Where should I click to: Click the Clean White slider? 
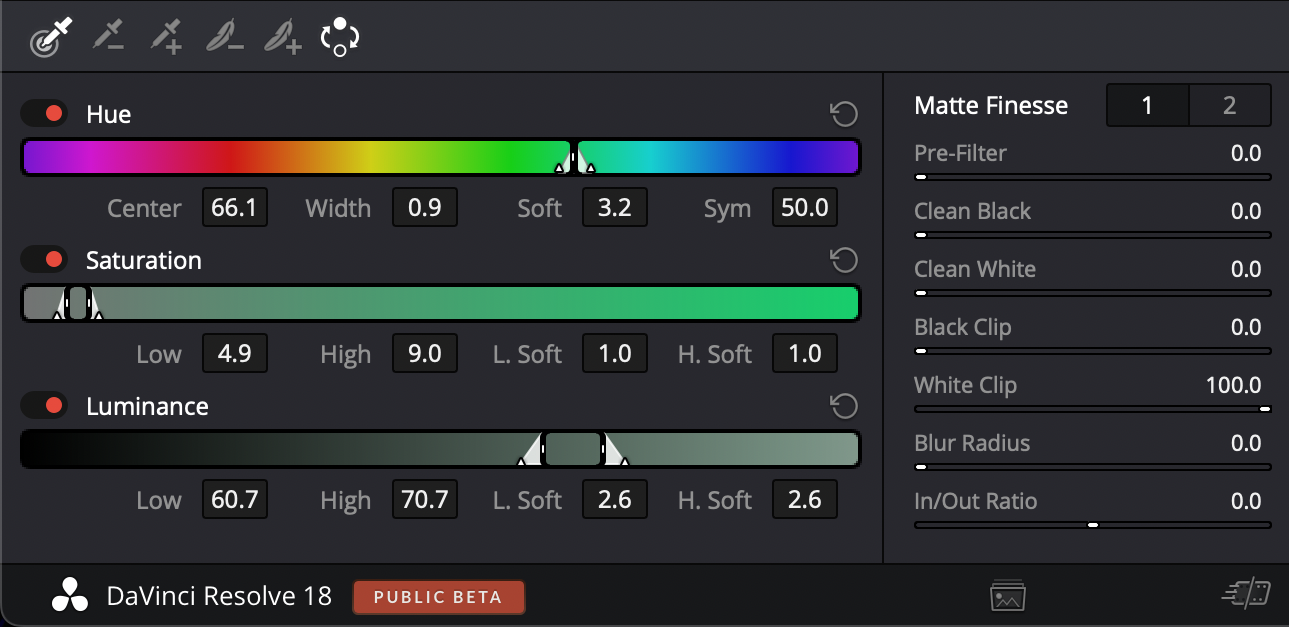(1092, 293)
